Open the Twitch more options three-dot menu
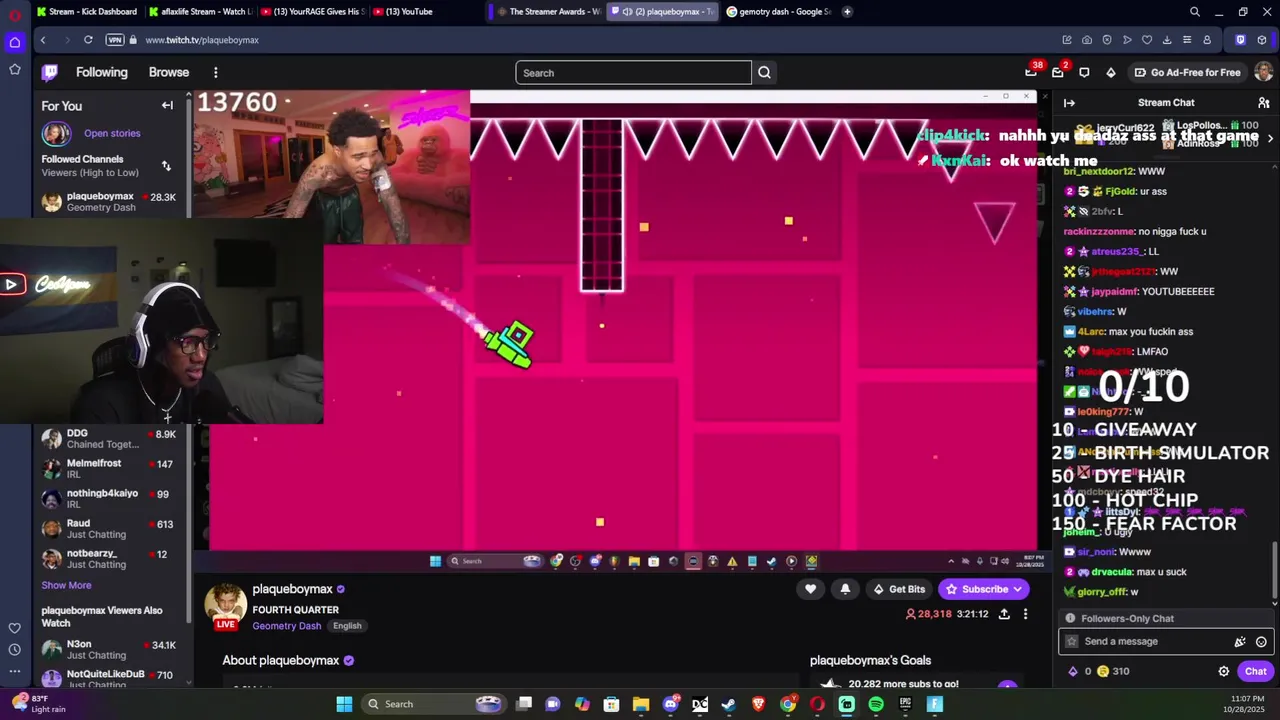Viewport: 1280px width, 720px height. [x=215, y=72]
